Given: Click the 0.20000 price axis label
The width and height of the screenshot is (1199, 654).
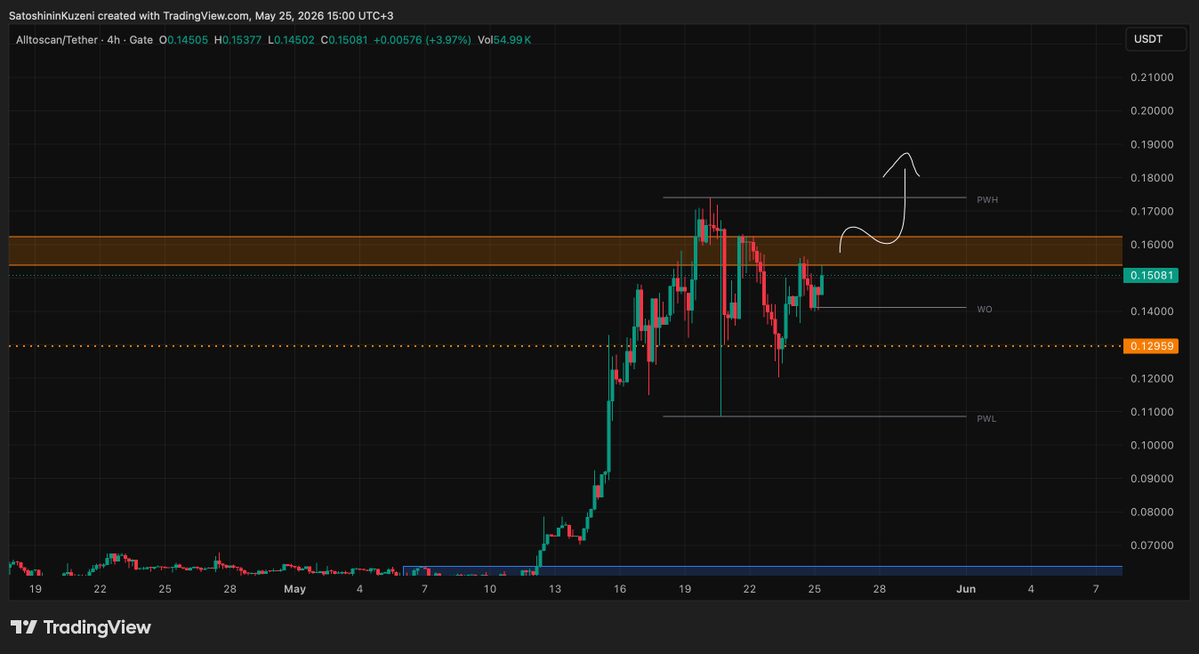Looking at the screenshot, I should point(1152,111).
